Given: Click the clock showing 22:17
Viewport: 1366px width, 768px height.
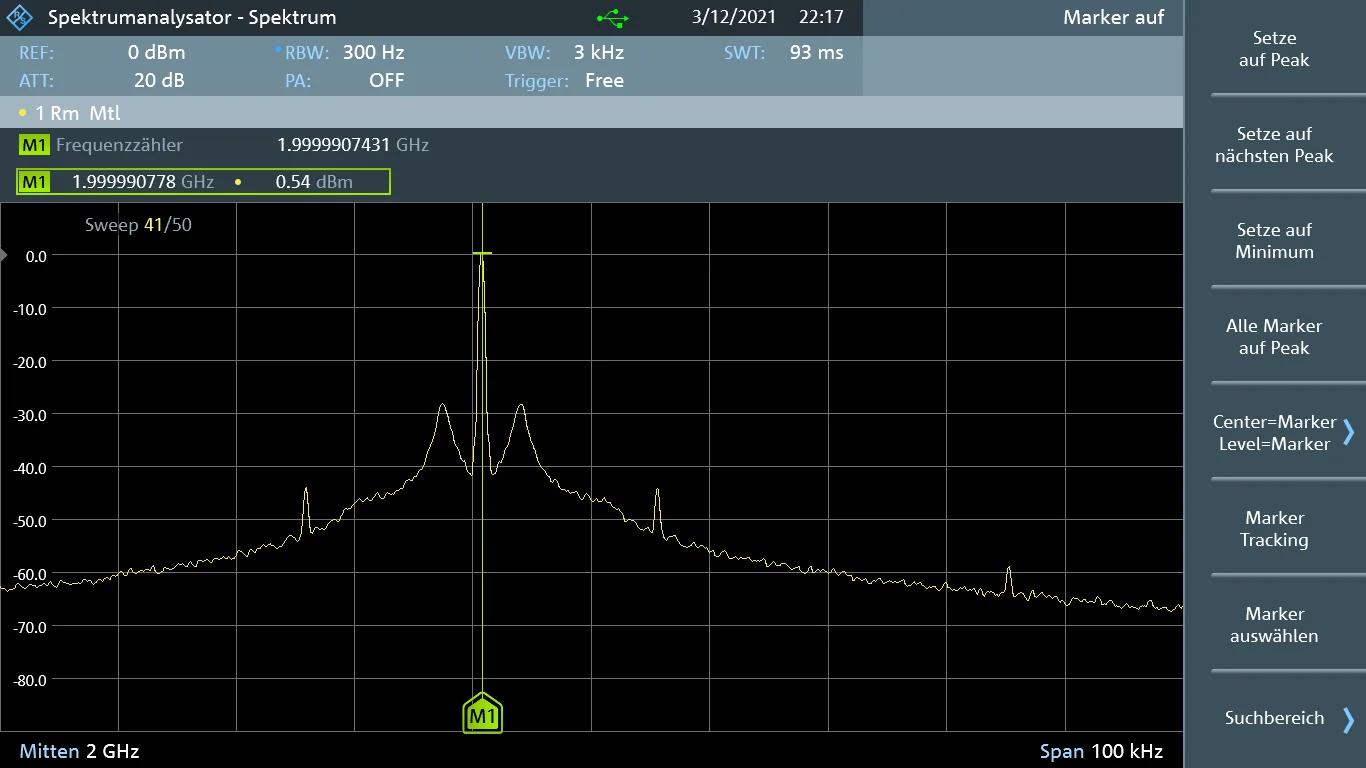Looking at the screenshot, I should (821, 18).
